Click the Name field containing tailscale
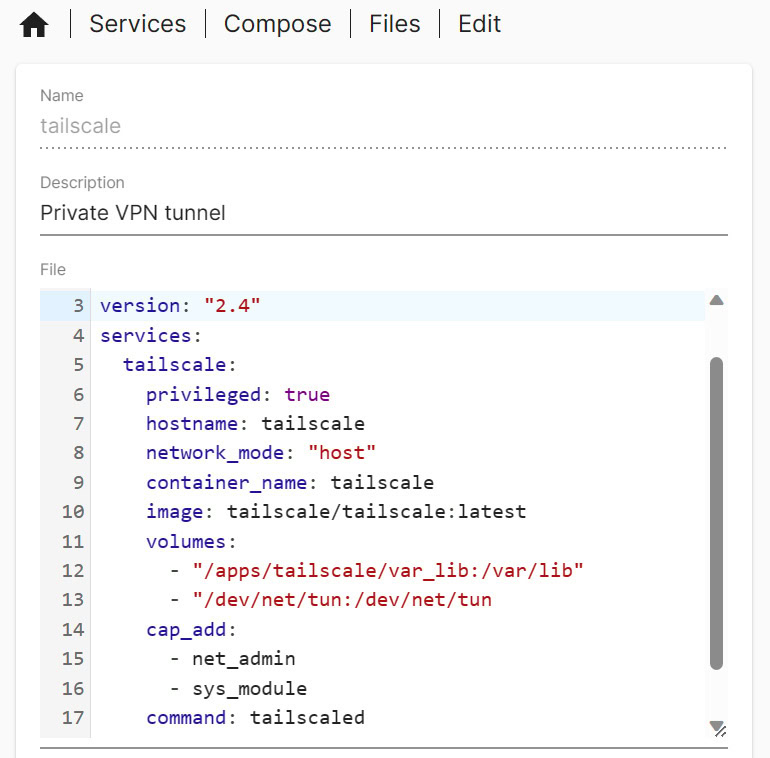Screen dimensions: 770x758 pyautogui.click(x=383, y=126)
